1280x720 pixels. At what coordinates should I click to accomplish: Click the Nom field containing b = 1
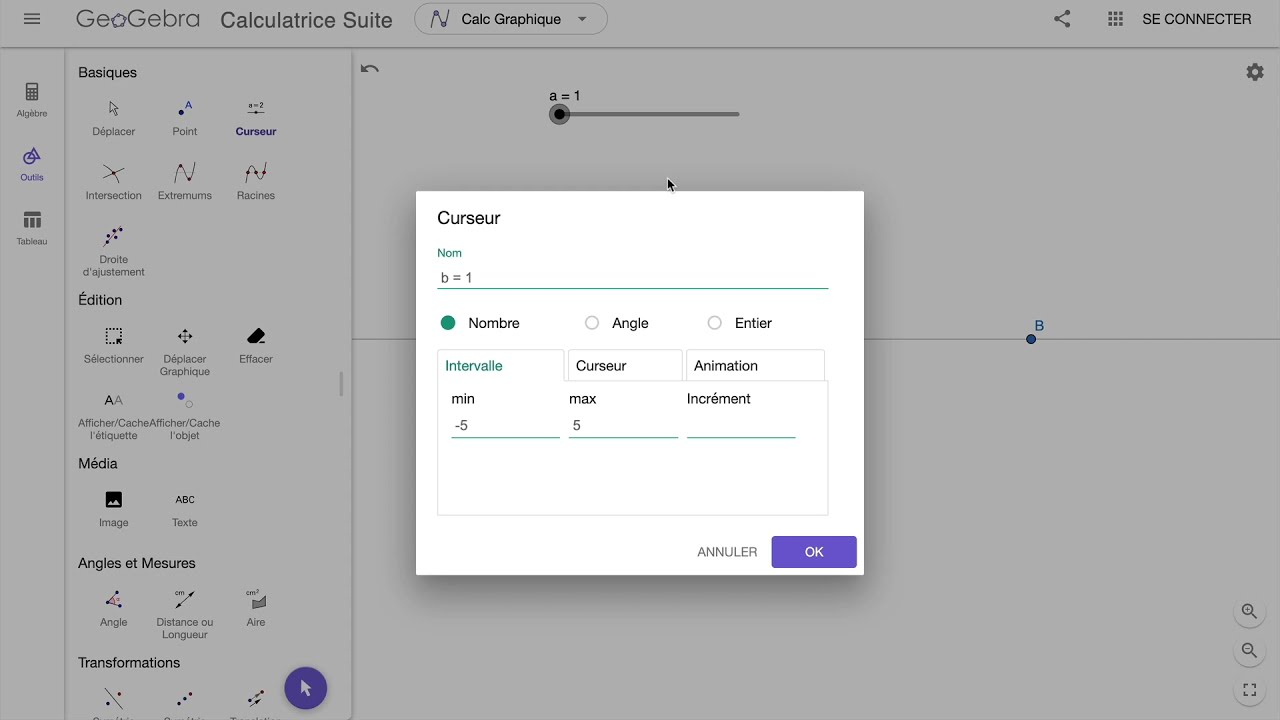pyautogui.click(x=633, y=277)
